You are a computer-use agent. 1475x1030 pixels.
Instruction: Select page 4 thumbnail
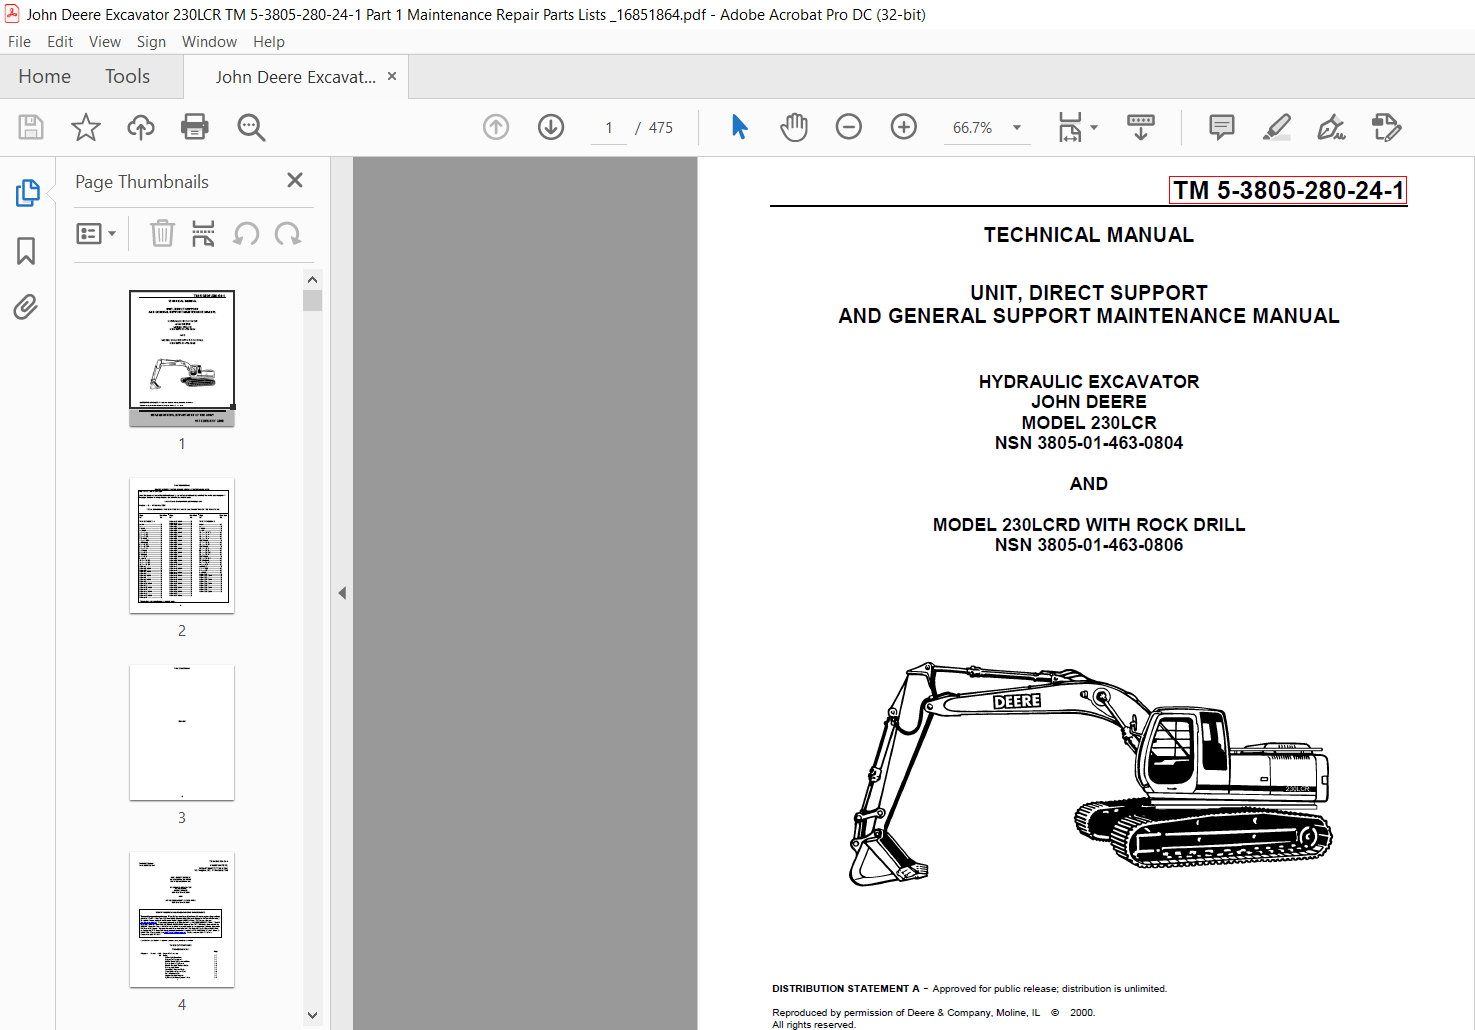click(x=182, y=920)
